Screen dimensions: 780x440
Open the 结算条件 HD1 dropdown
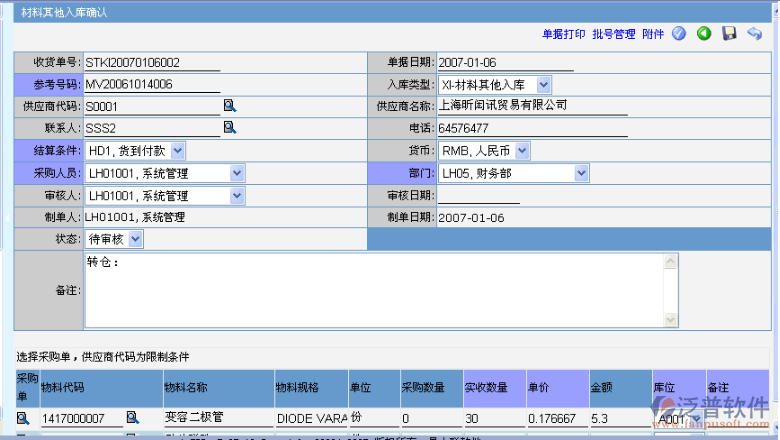click(177, 150)
